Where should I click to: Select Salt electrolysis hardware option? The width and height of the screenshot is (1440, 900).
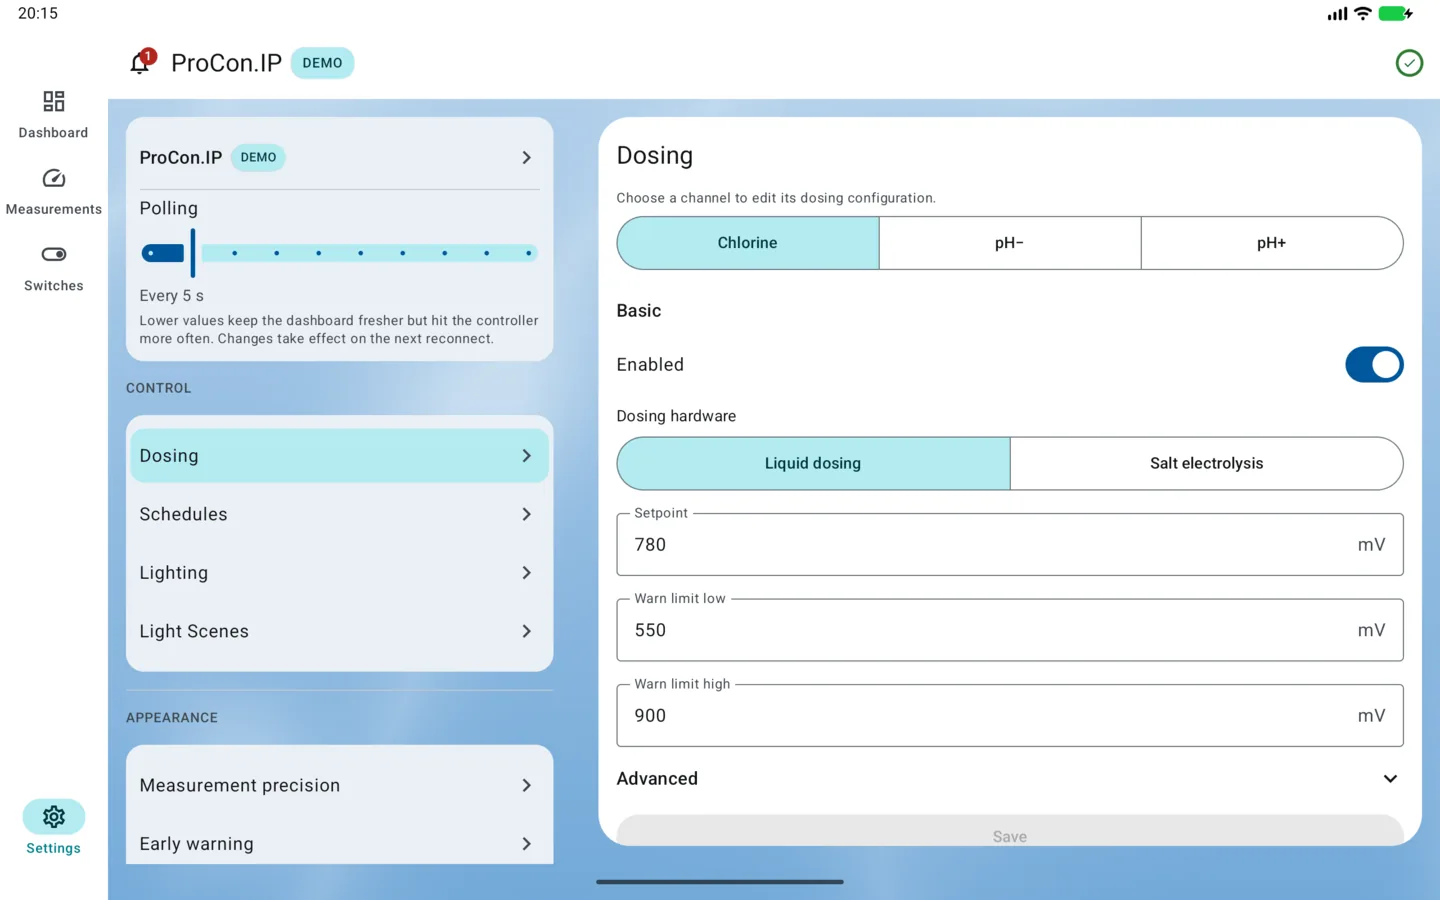[x=1206, y=463]
